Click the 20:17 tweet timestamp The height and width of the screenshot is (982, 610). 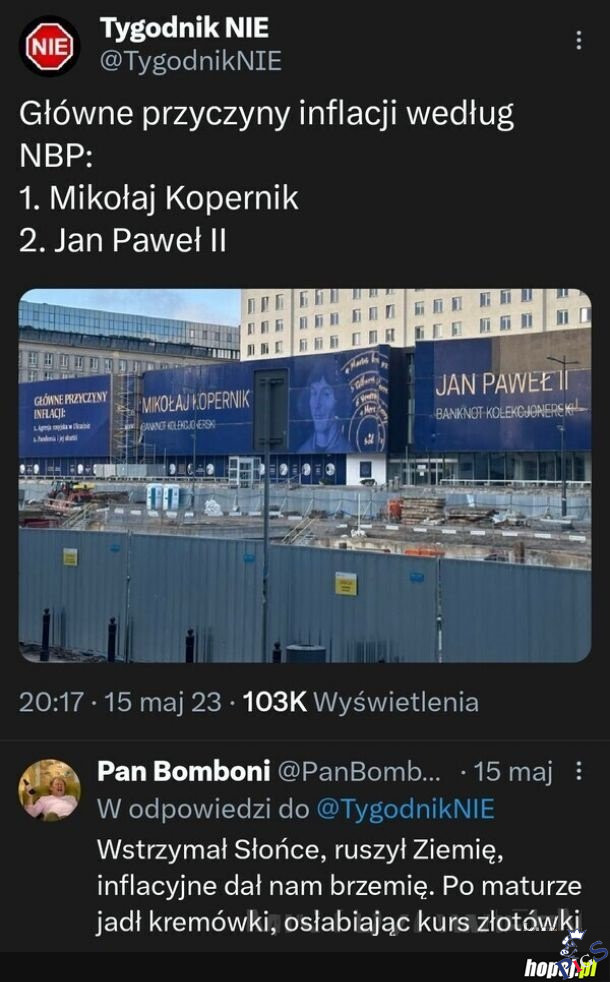coord(51,702)
